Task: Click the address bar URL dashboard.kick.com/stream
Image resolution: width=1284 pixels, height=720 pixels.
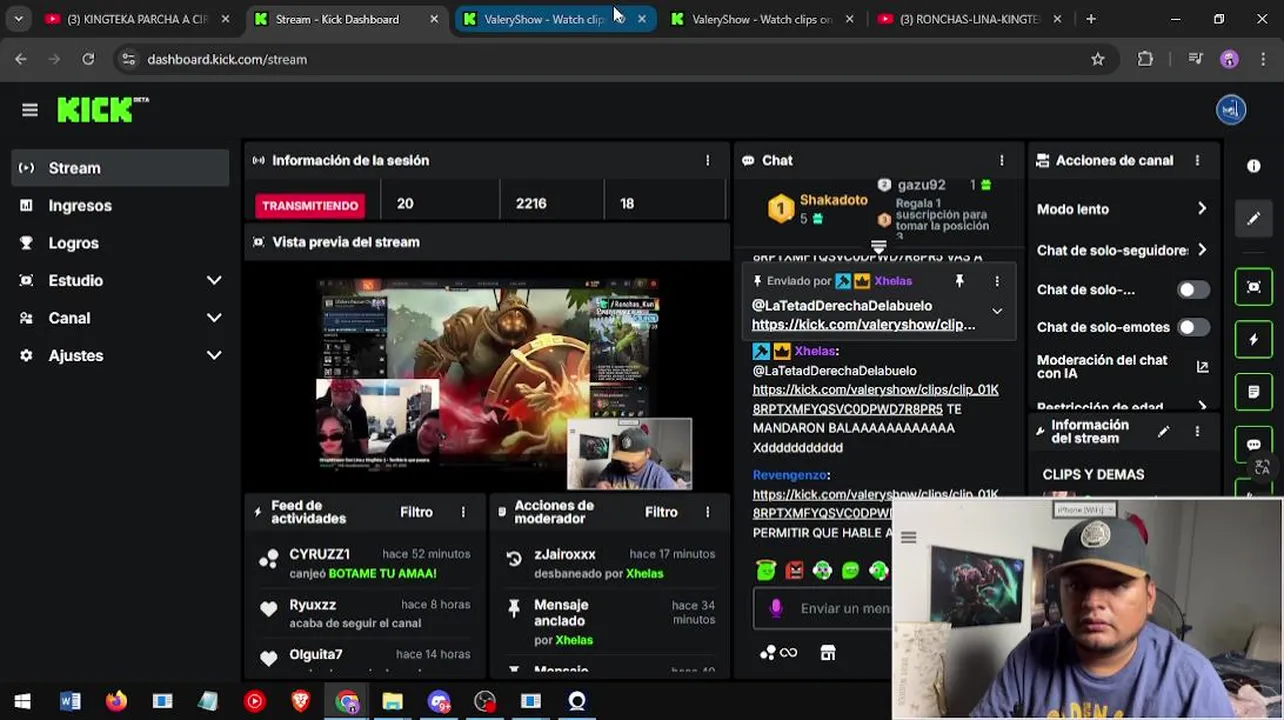Action: click(227, 59)
